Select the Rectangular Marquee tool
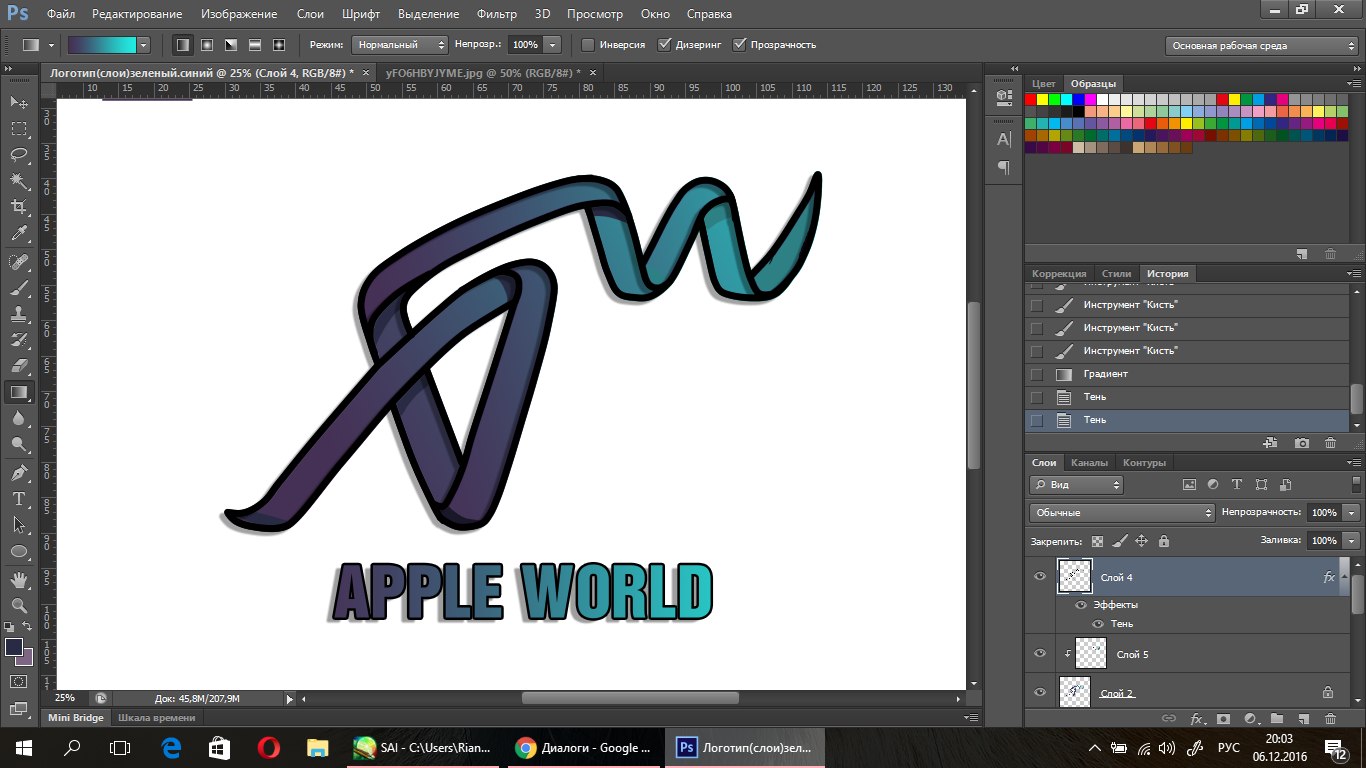 [19, 128]
